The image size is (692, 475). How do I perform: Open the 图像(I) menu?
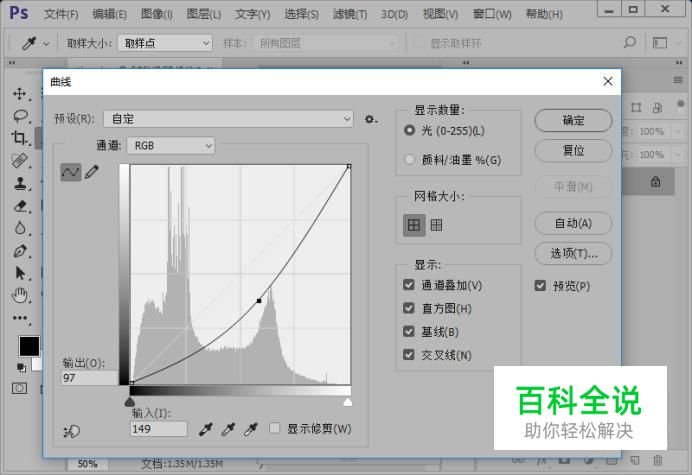pyautogui.click(x=157, y=14)
